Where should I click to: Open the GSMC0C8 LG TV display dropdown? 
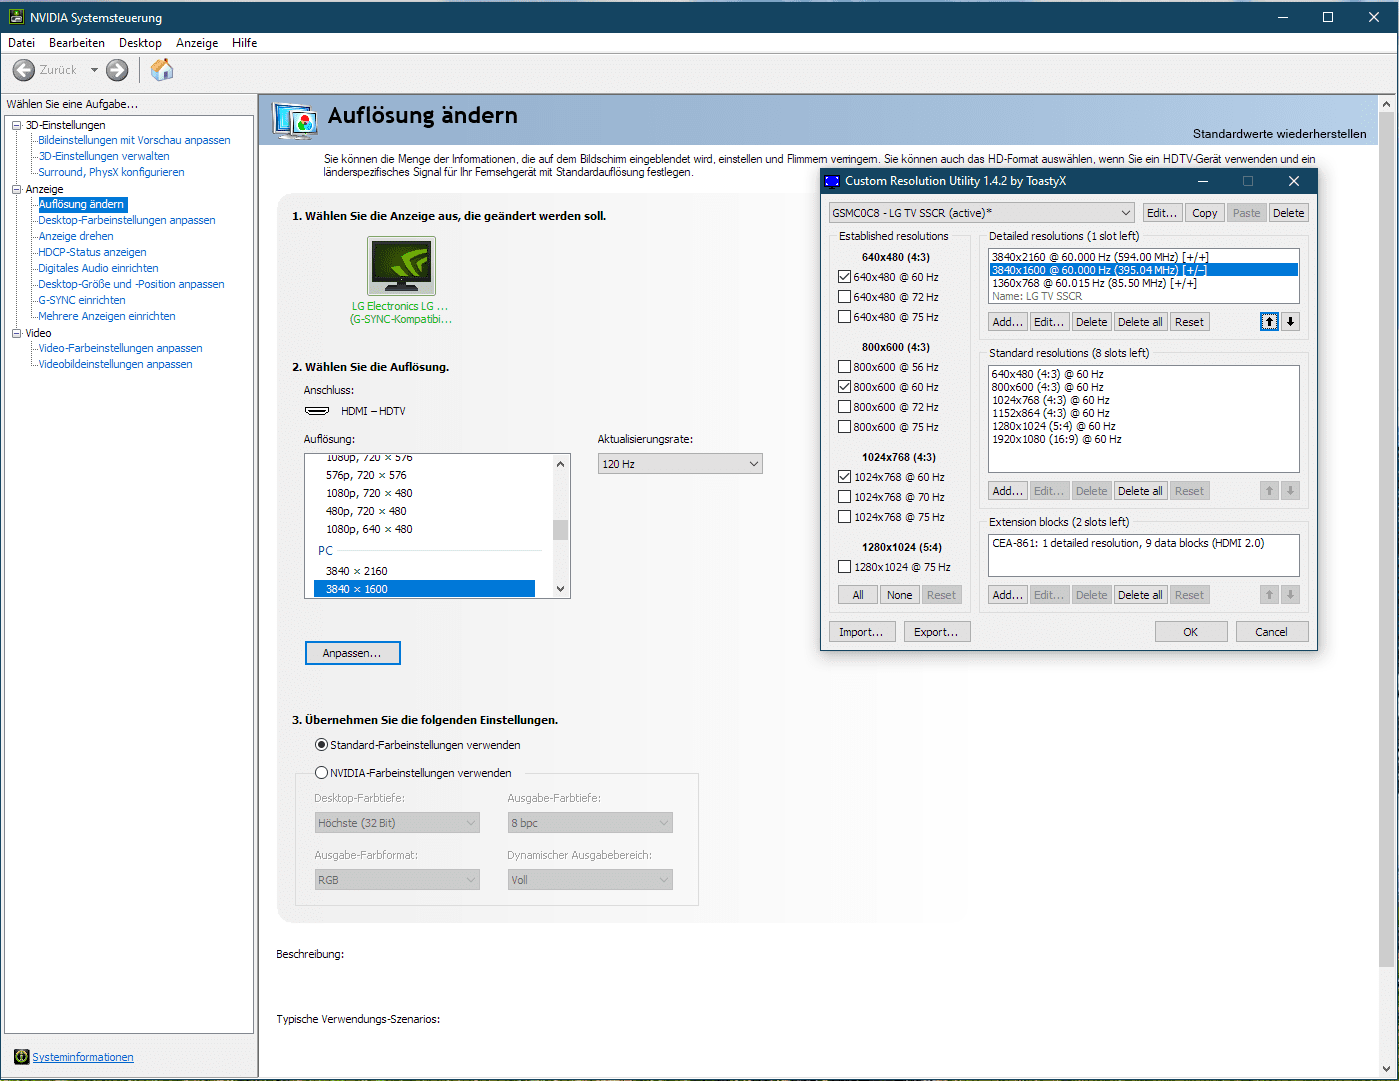[x=982, y=213]
